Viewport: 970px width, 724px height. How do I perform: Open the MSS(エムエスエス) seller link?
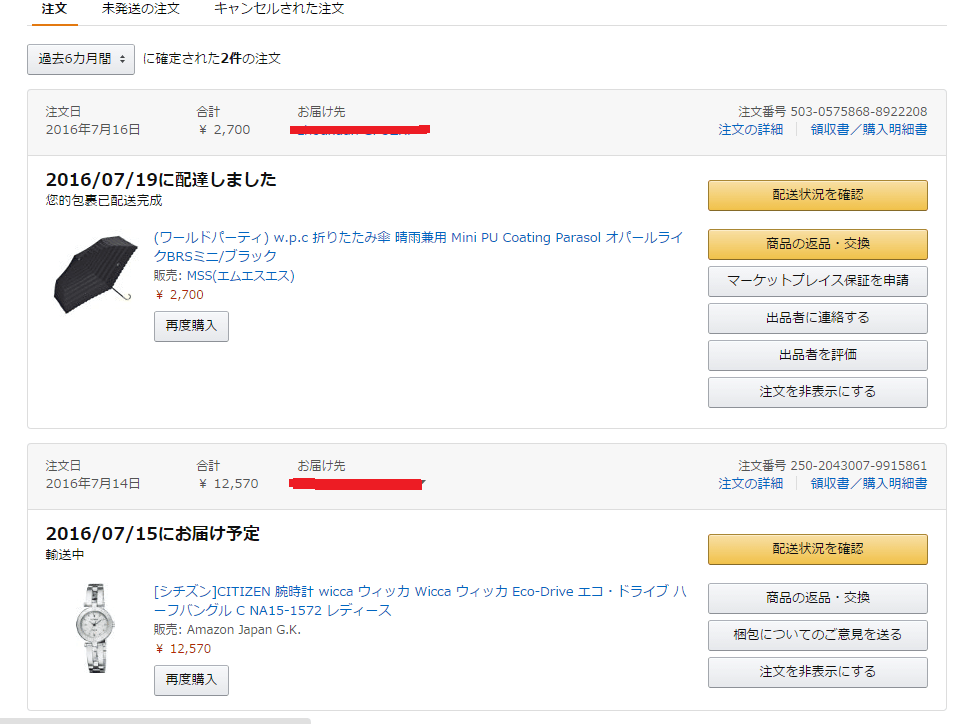click(x=240, y=276)
